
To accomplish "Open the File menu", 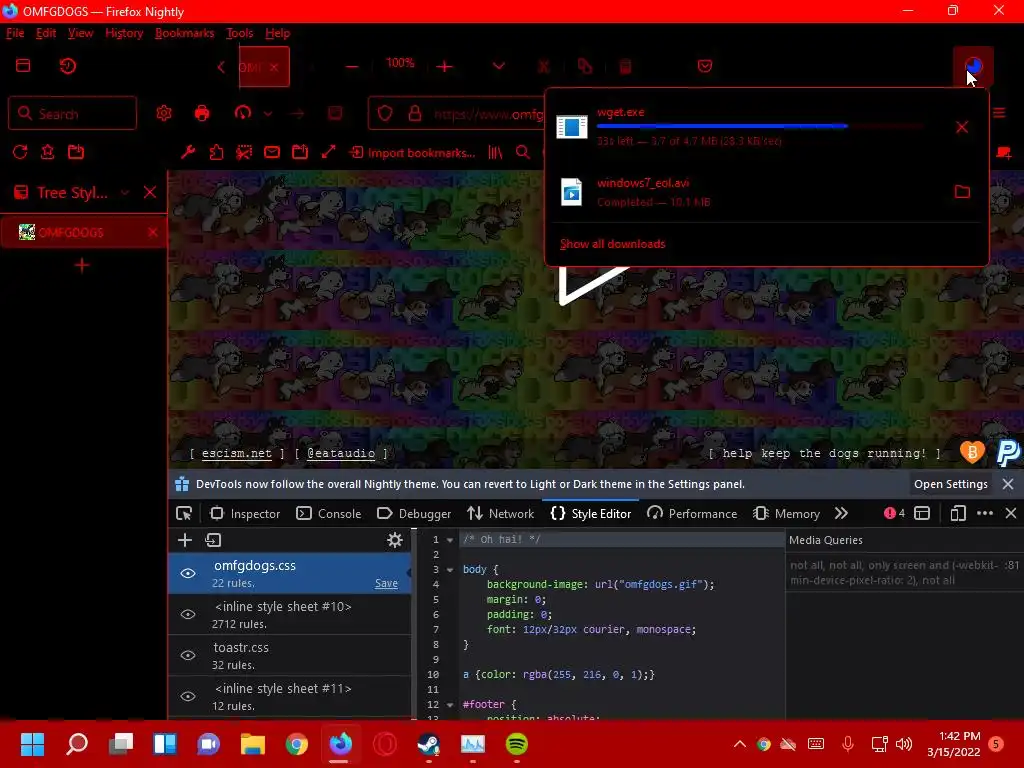I will (15, 33).
